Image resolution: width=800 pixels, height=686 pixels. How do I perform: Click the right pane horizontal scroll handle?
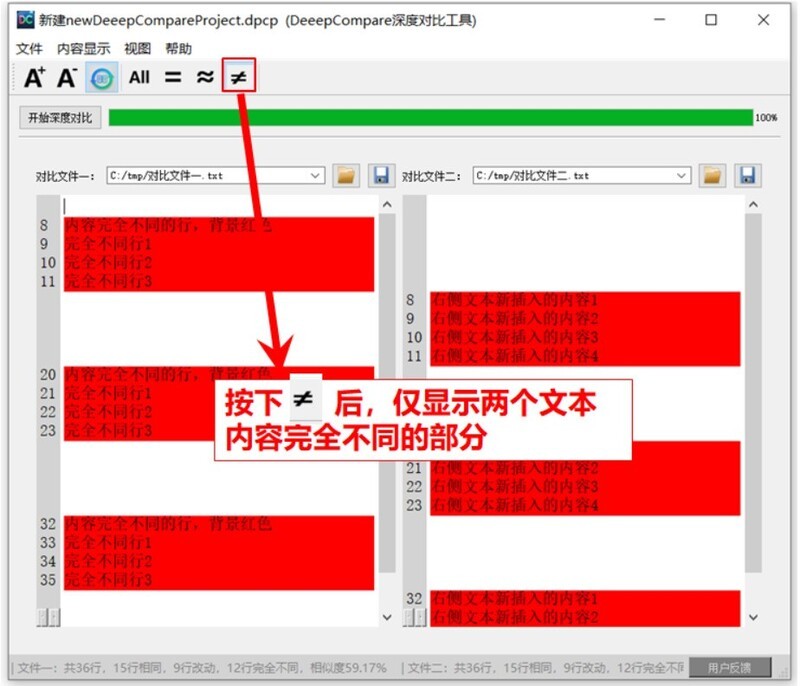pos(415,617)
